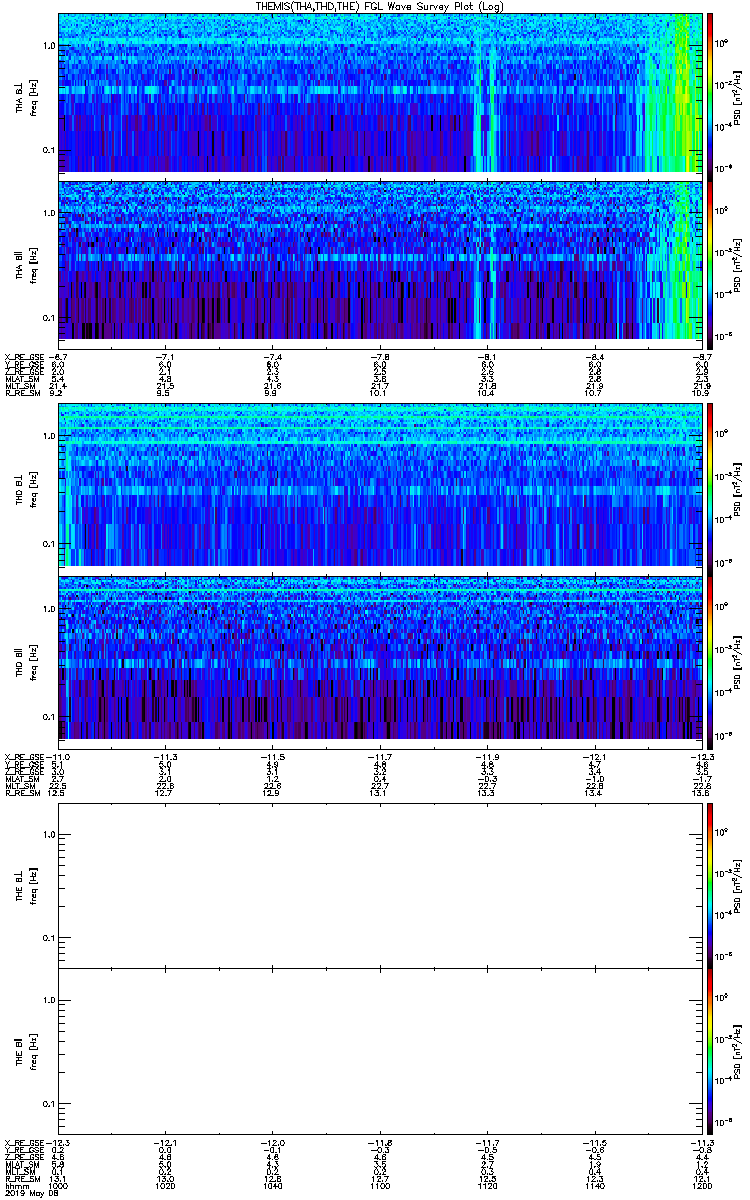
Task: Click the 0.1 tick of THD B∥ axis
Action: pos(47,717)
